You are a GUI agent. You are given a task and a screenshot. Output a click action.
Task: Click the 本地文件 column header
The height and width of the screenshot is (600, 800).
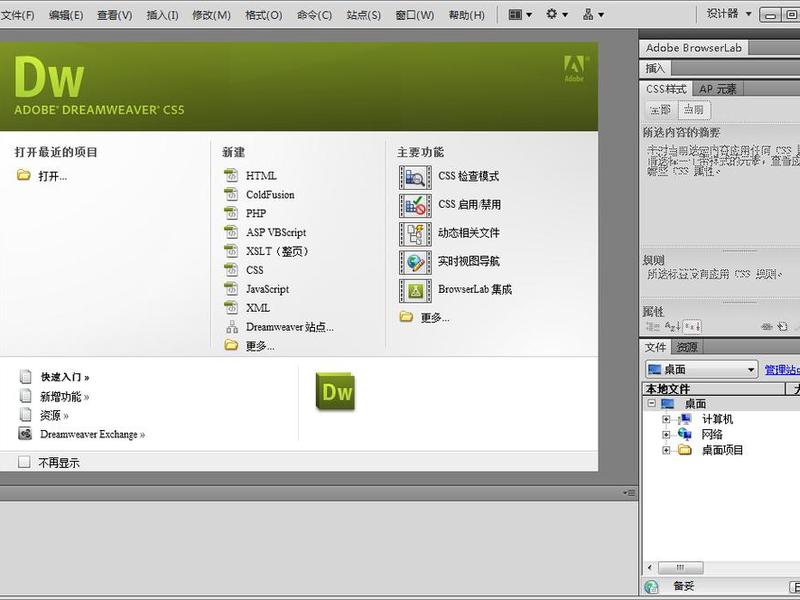point(713,389)
